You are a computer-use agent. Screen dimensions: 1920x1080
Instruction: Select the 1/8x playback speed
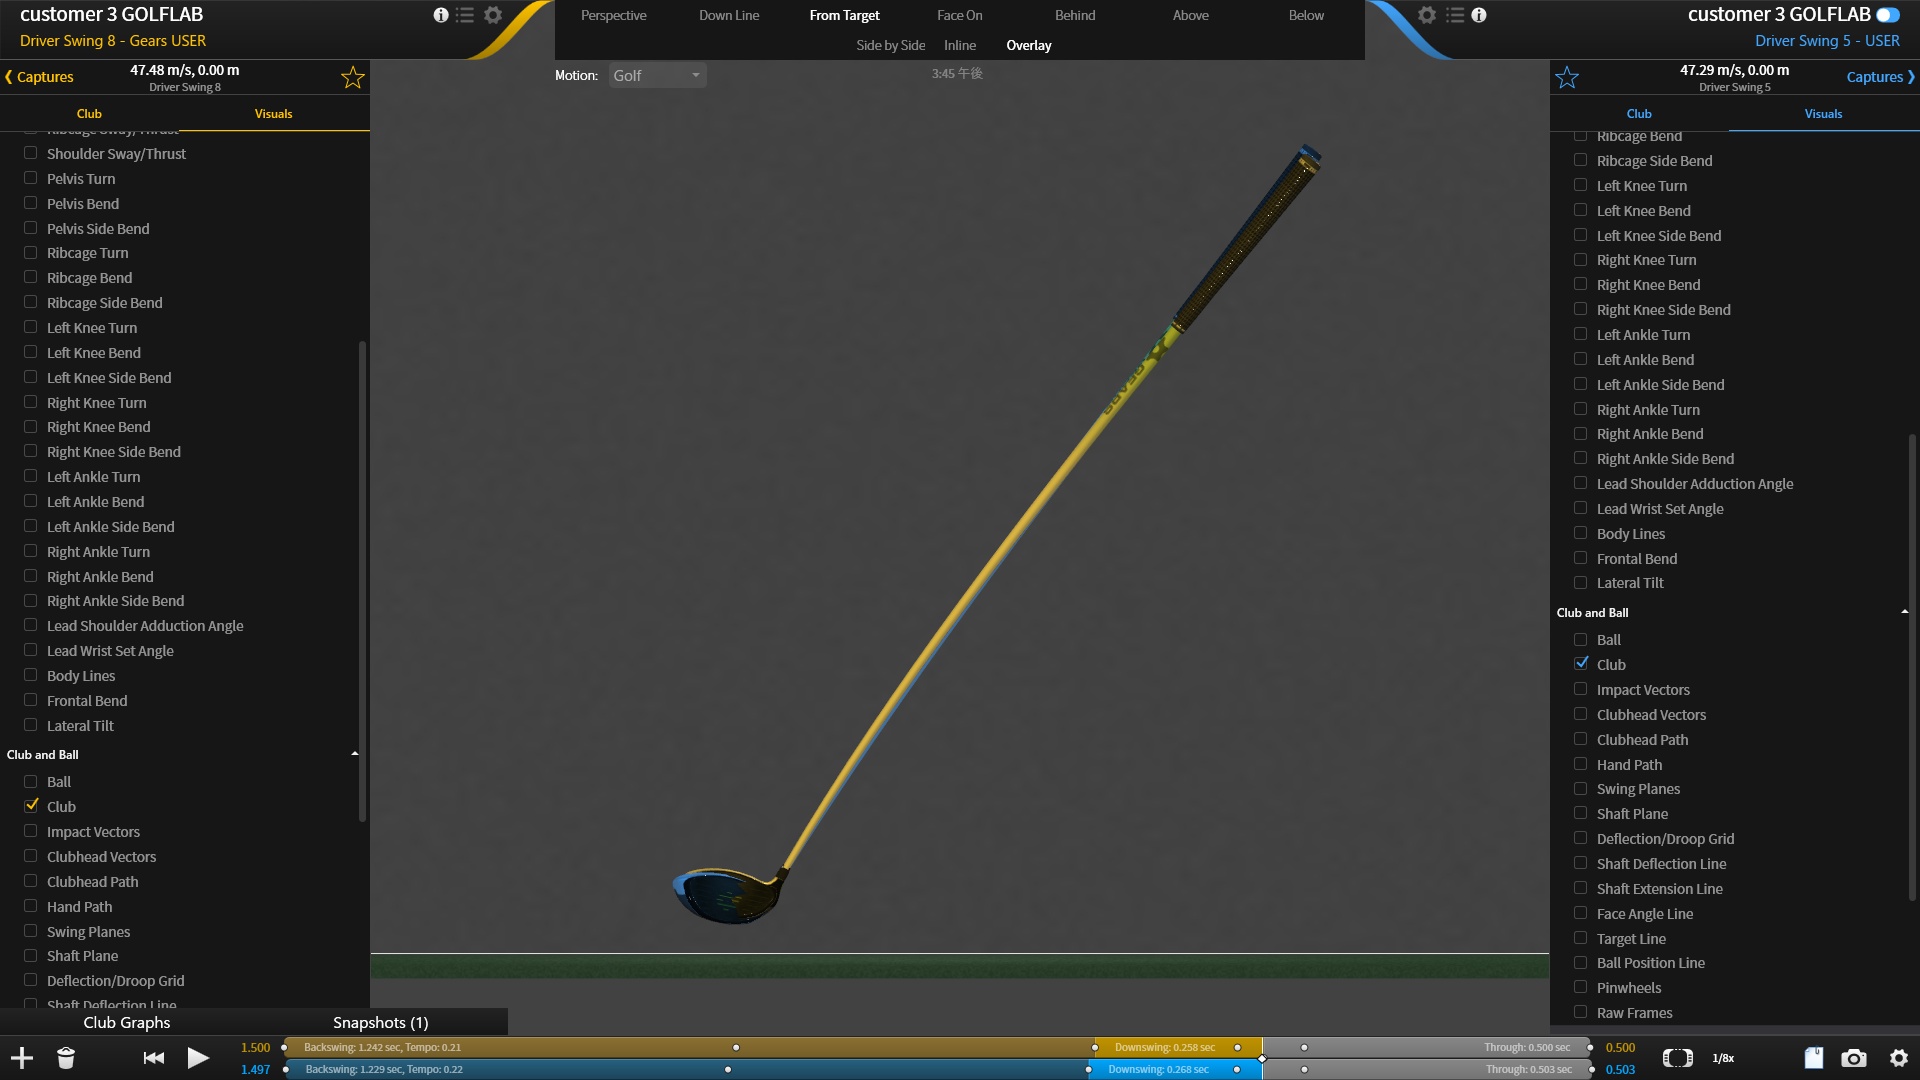point(1723,1058)
